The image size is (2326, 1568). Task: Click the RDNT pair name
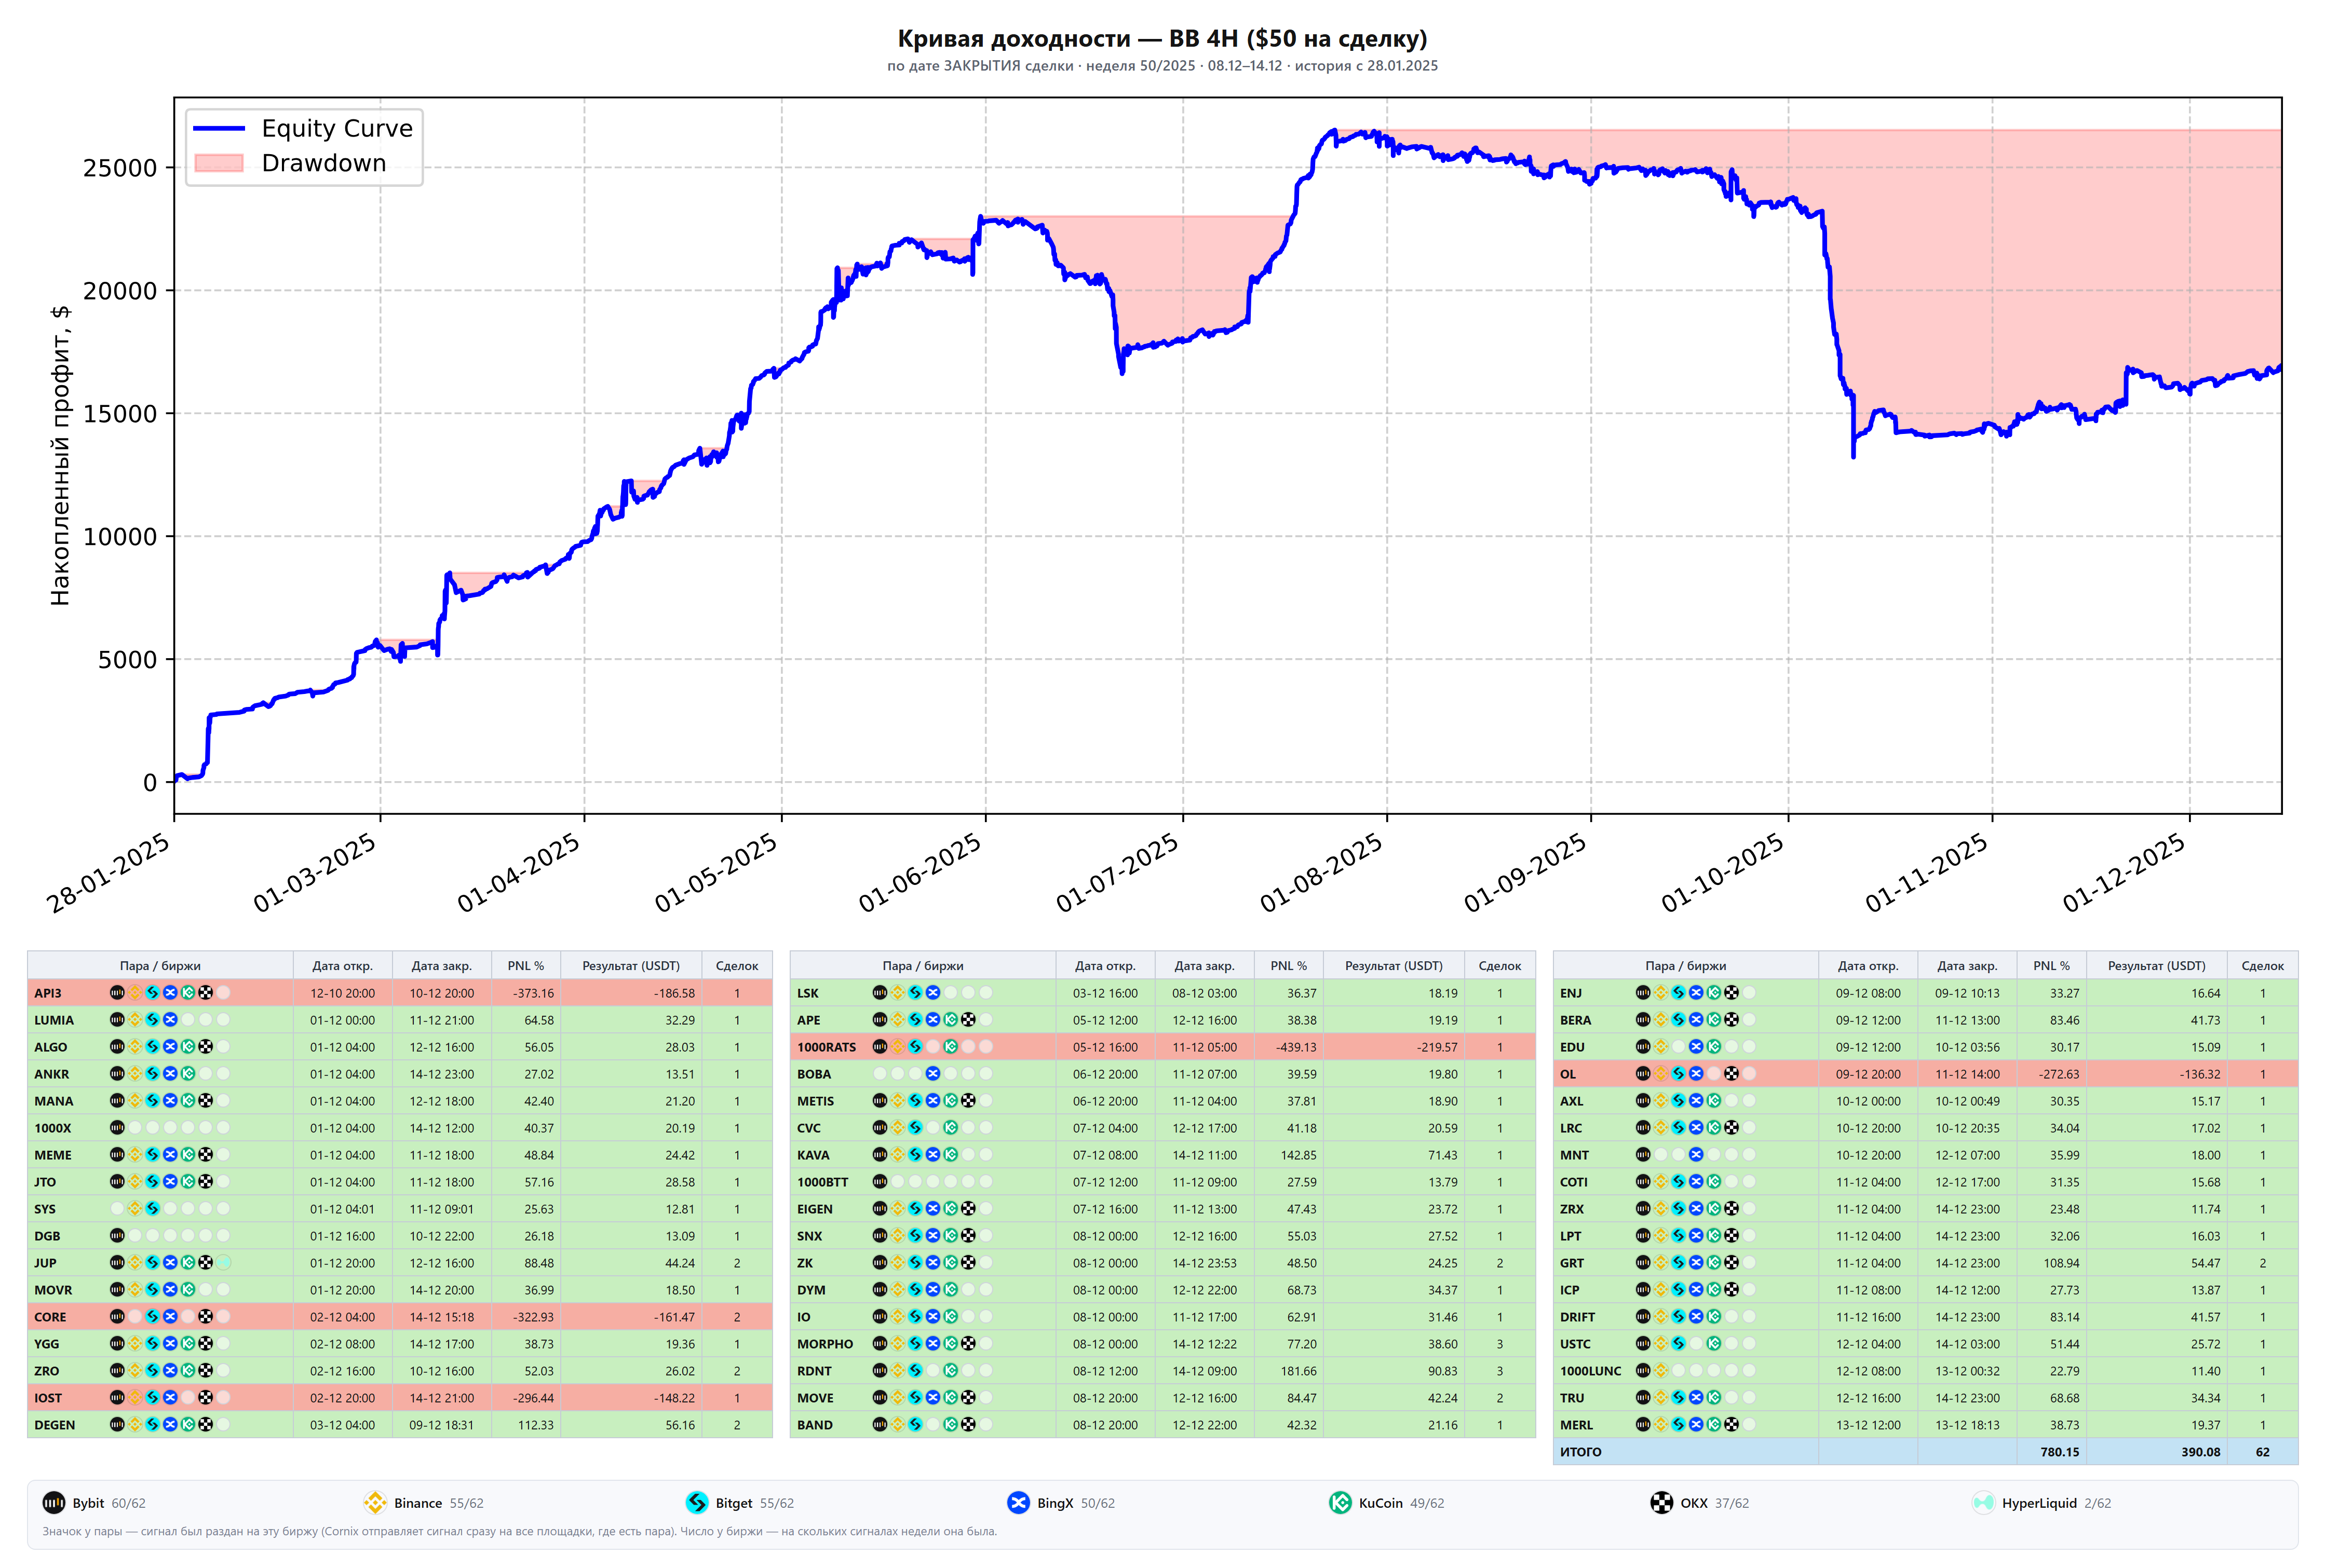coord(814,1371)
